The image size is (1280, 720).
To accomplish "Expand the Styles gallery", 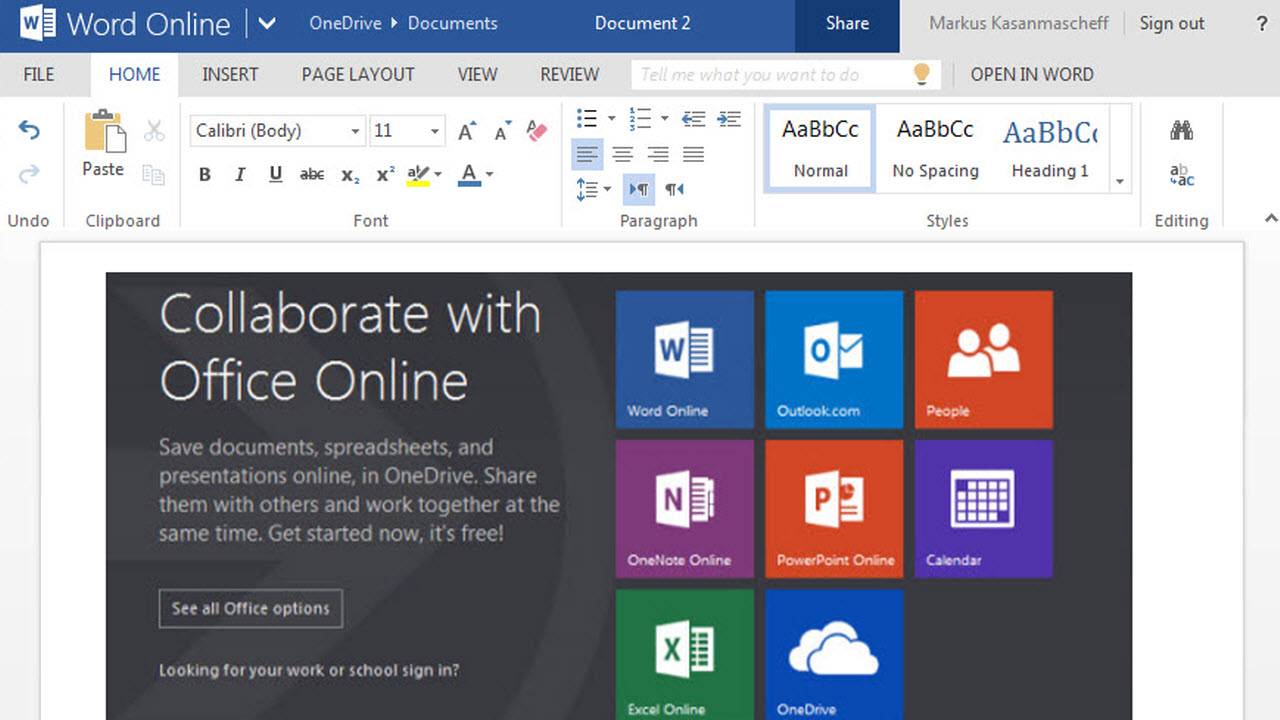I will pyautogui.click(x=1120, y=180).
